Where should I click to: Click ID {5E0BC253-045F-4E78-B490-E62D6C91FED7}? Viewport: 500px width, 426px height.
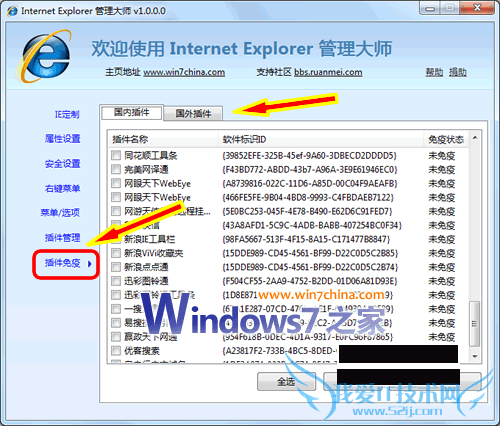click(307, 211)
